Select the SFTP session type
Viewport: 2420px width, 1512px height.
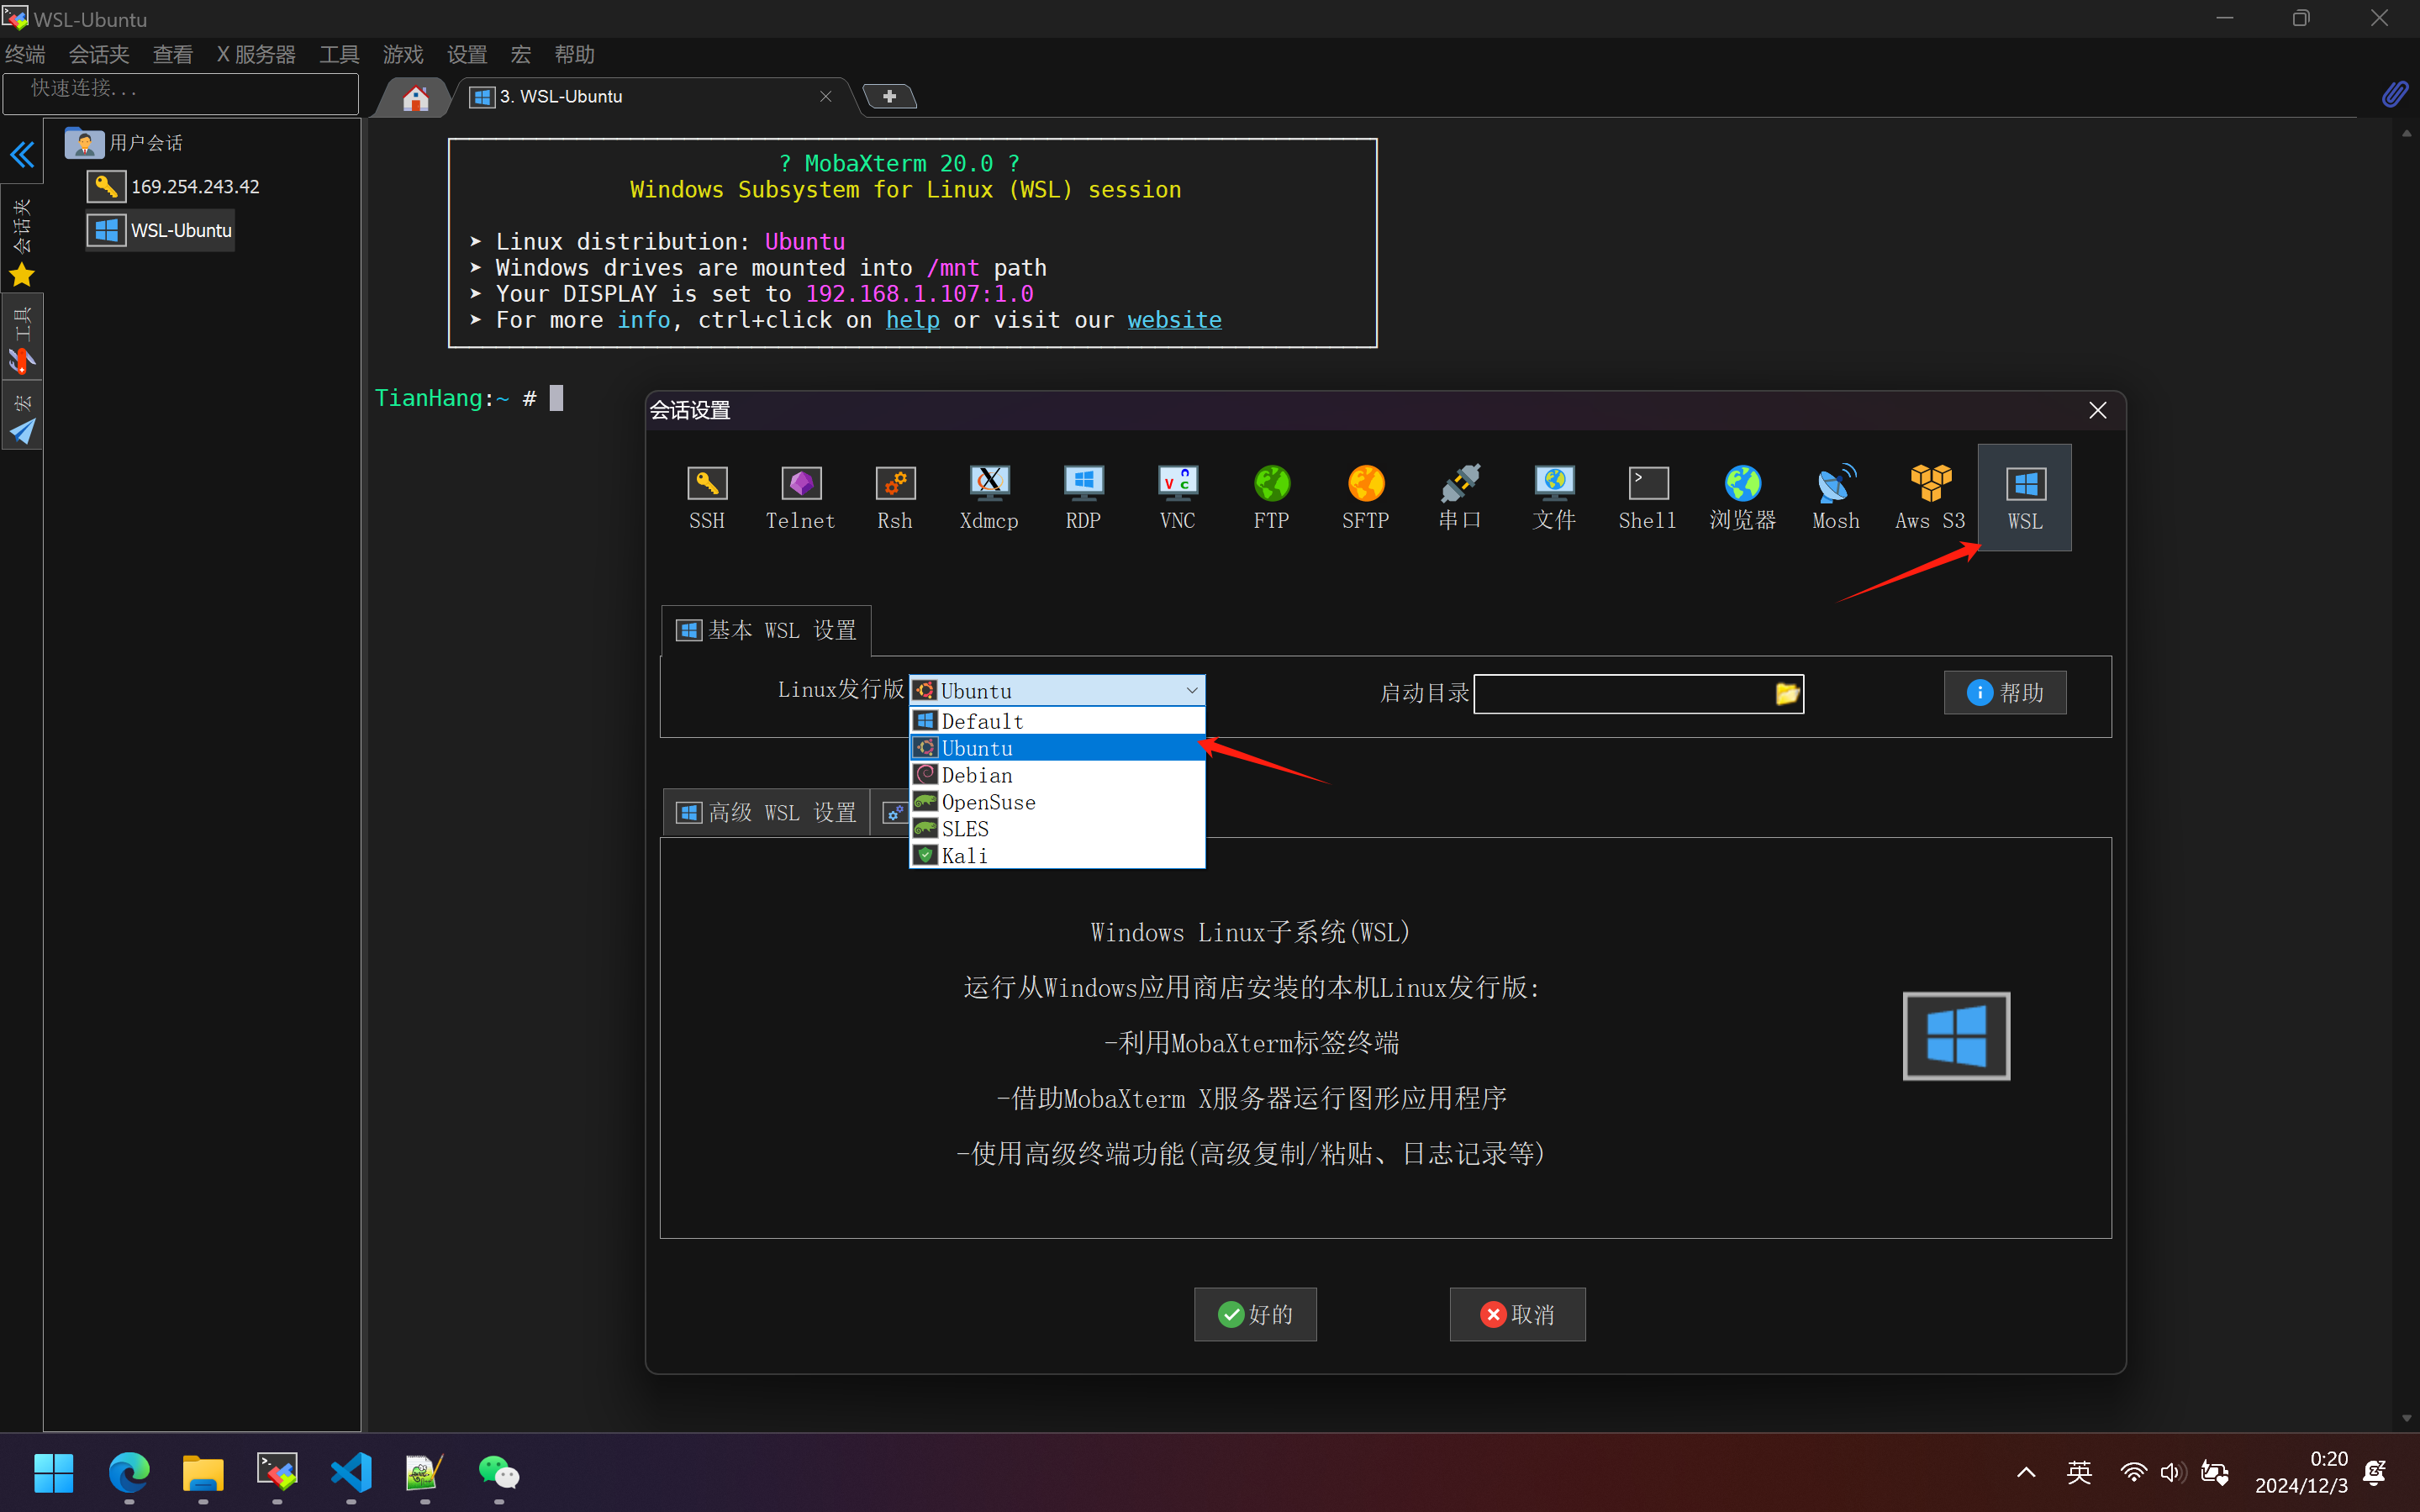[1365, 497]
